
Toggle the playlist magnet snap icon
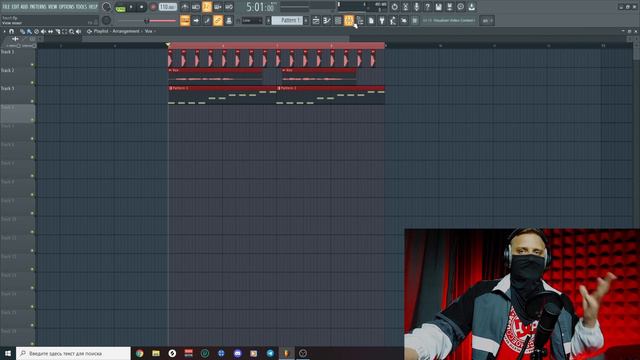11,31
